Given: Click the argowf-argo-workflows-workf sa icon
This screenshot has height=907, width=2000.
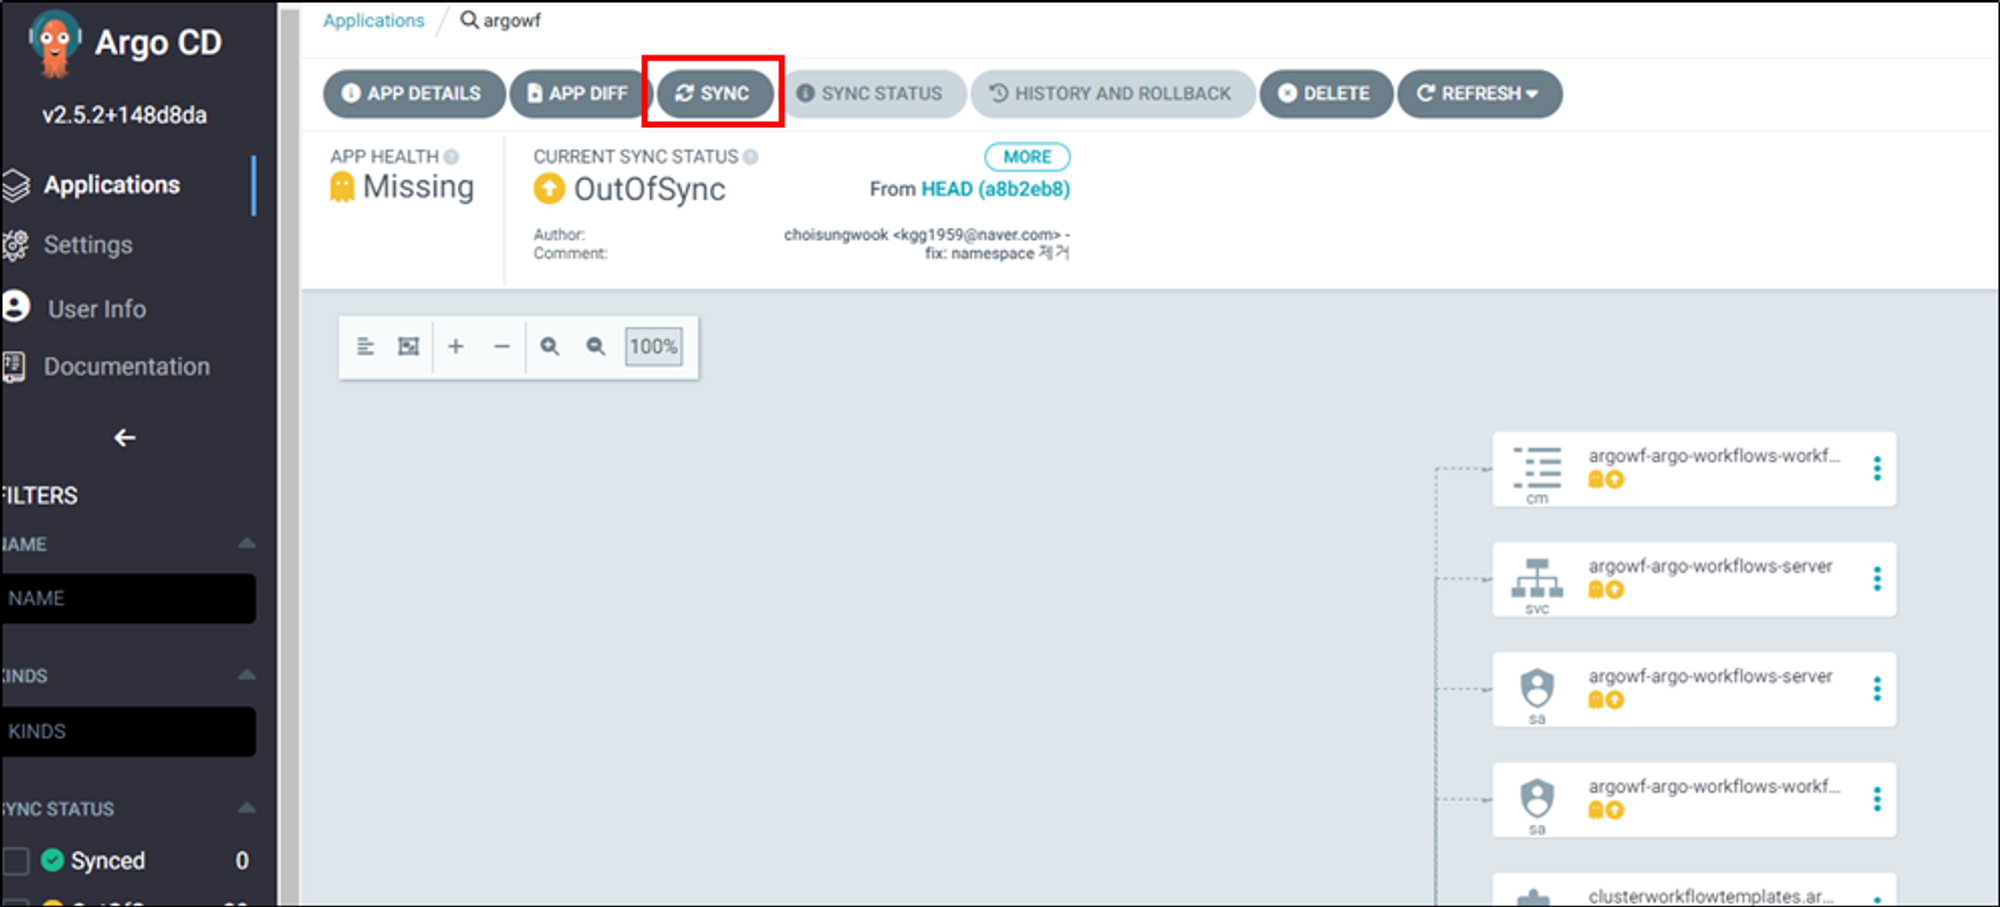Looking at the screenshot, I should point(1537,798).
